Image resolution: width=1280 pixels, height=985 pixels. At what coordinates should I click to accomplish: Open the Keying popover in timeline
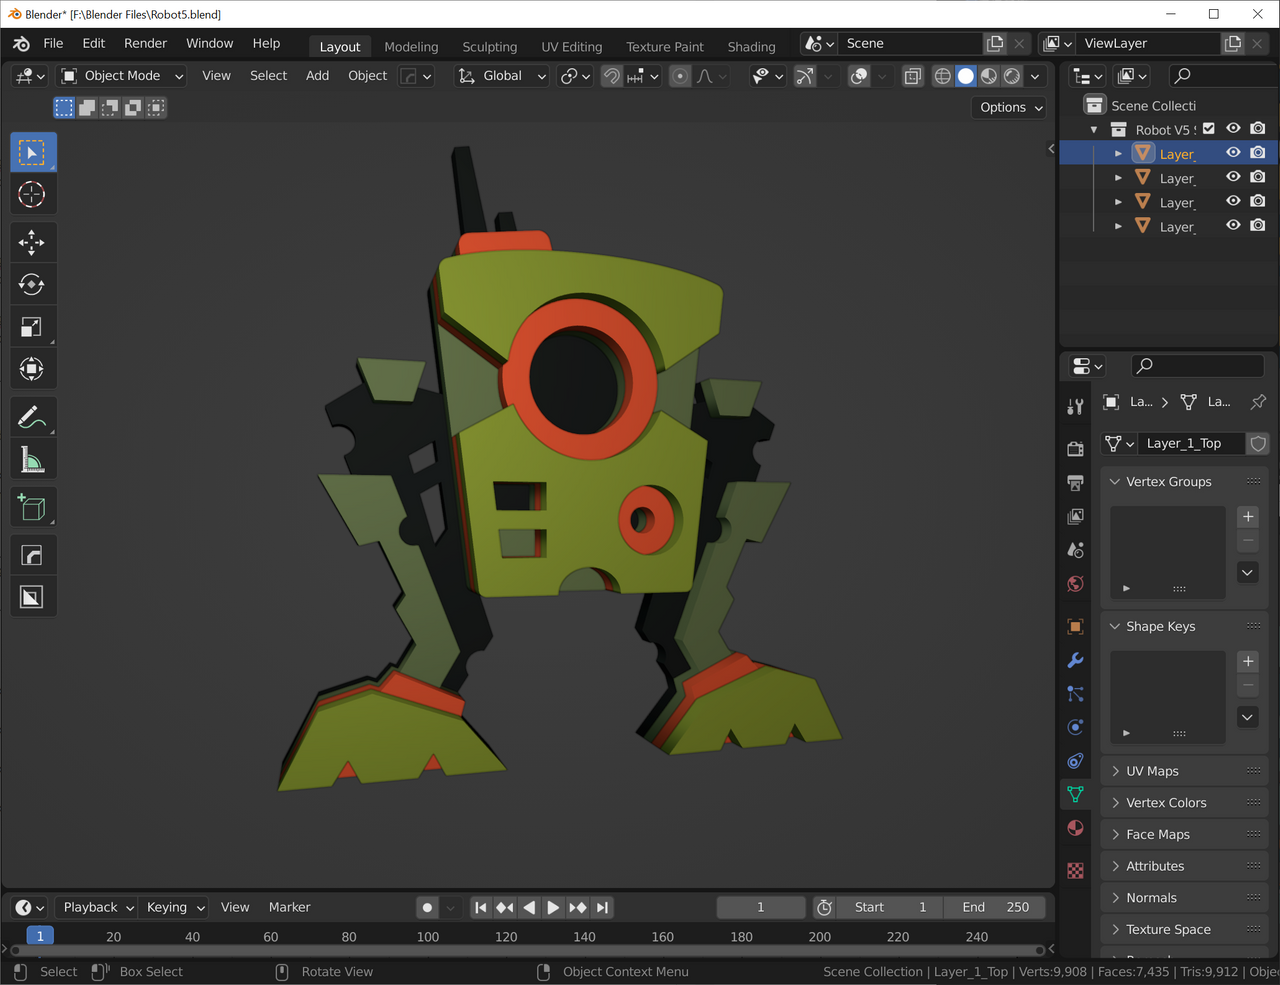(x=175, y=907)
